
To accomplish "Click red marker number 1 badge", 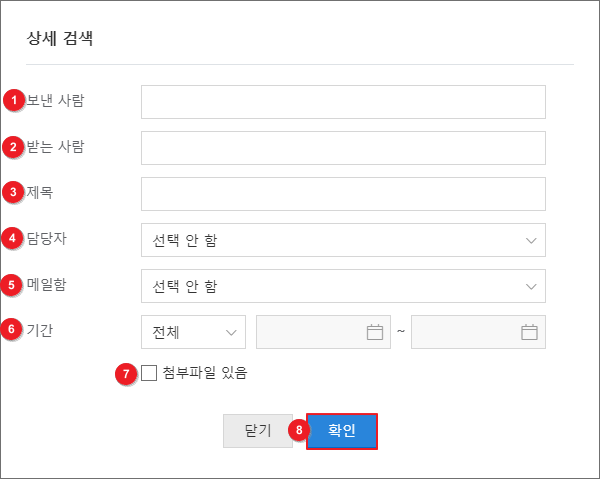I will [14, 100].
